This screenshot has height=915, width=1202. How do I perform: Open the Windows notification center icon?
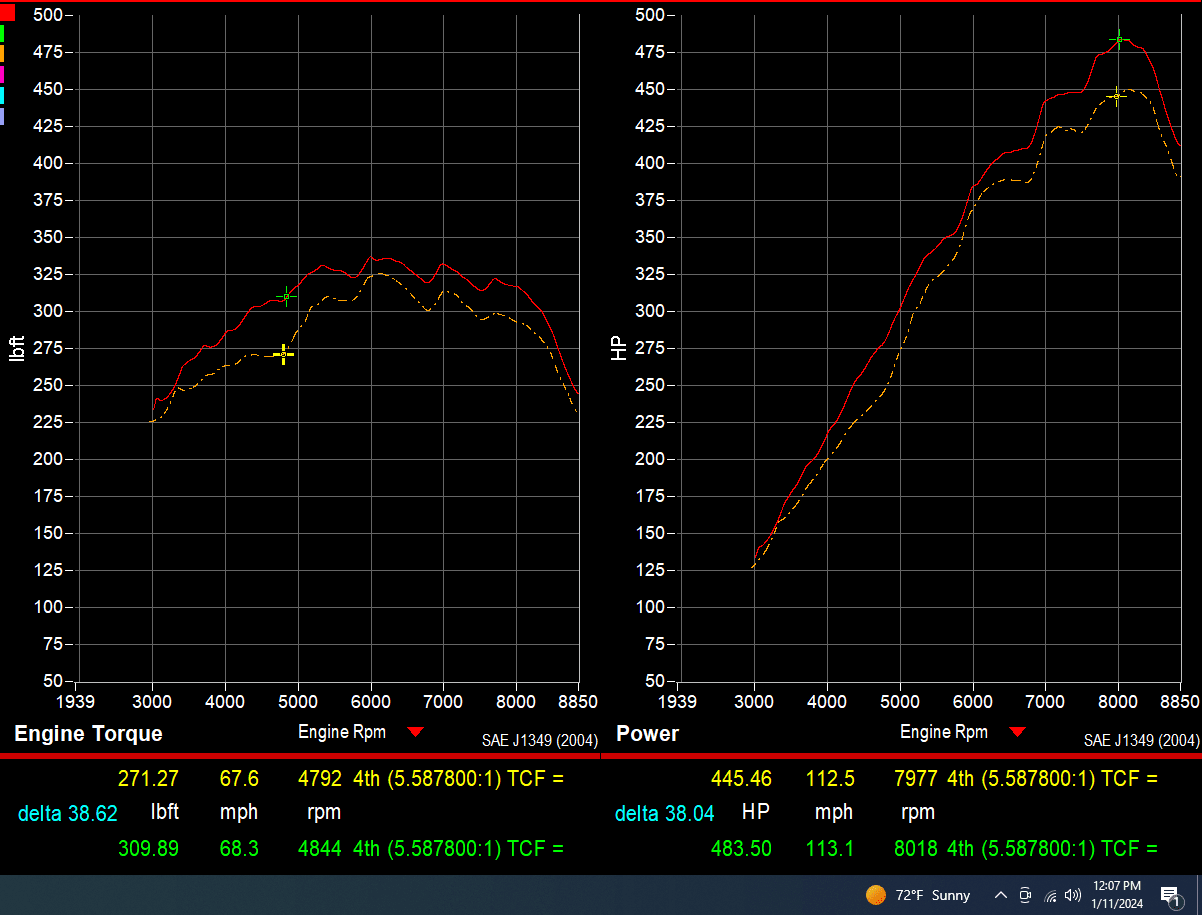click(x=1169, y=895)
